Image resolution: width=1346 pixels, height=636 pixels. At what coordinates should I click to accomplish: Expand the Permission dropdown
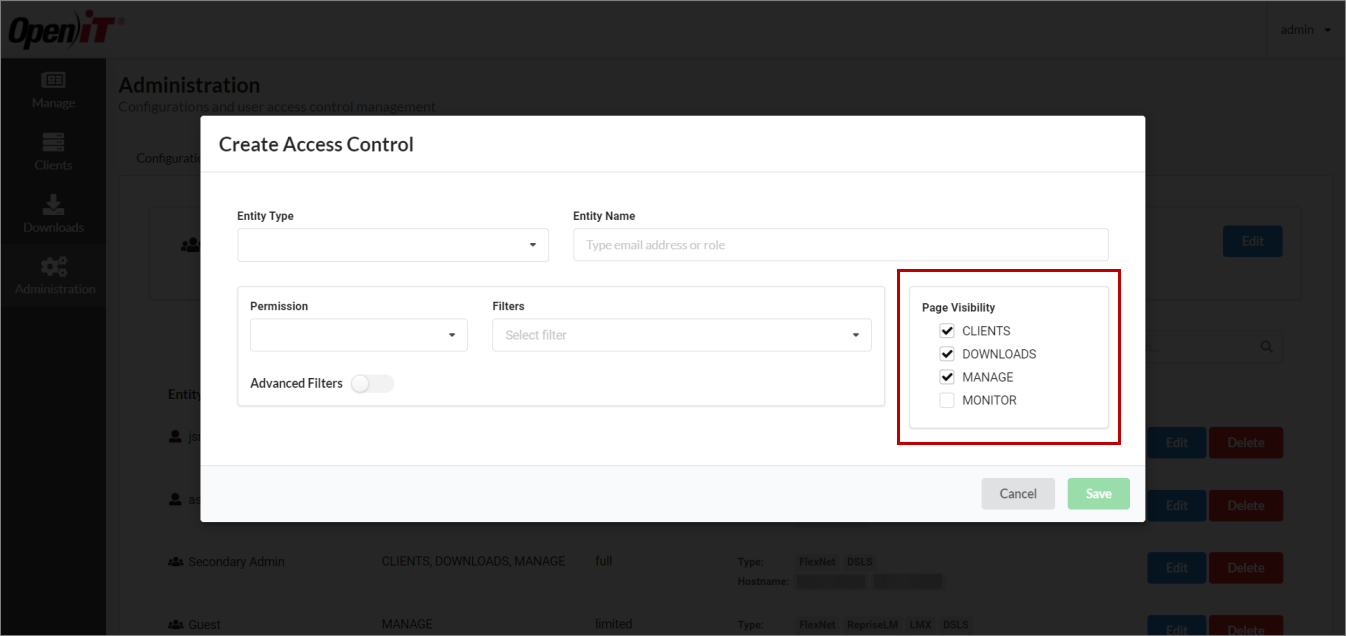pyautogui.click(x=358, y=335)
